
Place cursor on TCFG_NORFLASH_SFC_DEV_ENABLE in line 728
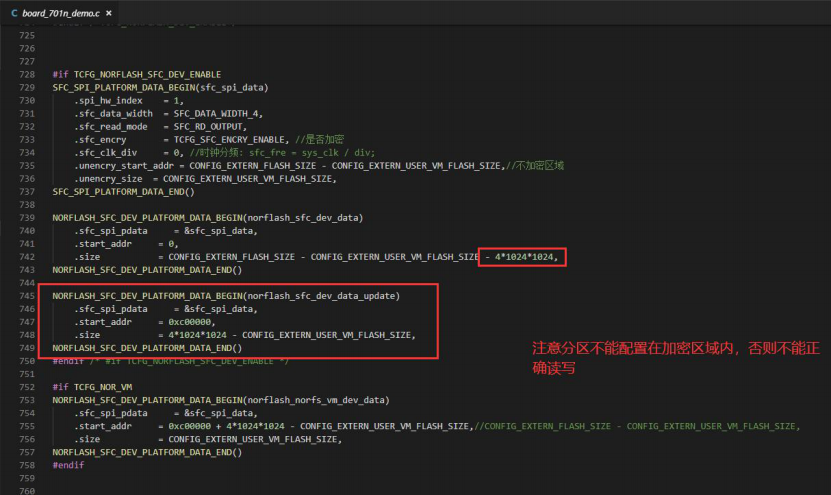(x=147, y=75)
